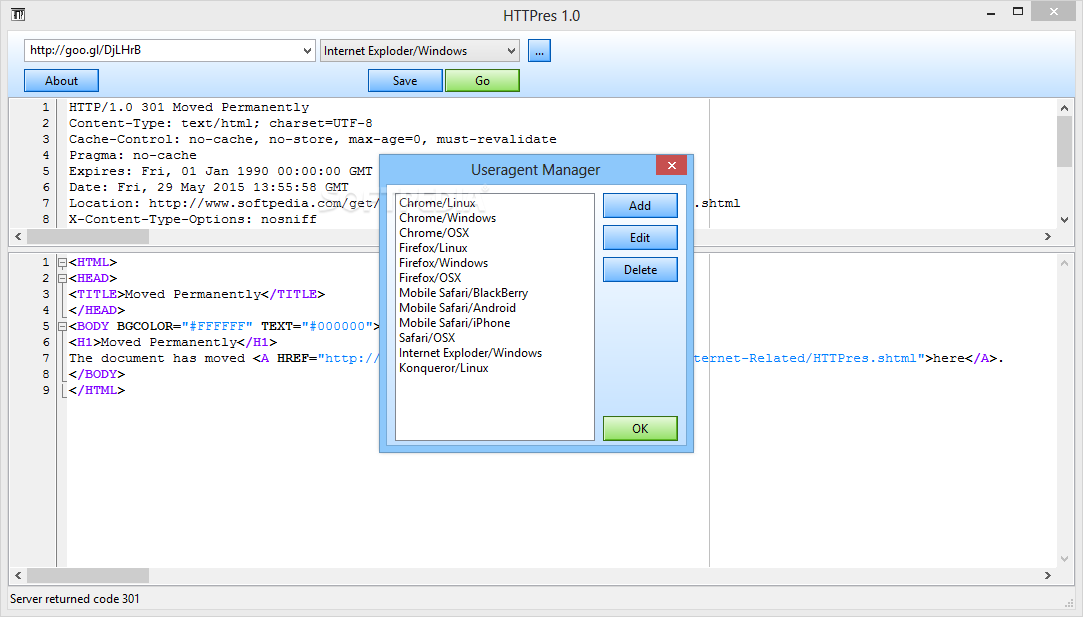Expand the user agent dropdown
The image size is (1083, 617).
(x=511, y=50)
